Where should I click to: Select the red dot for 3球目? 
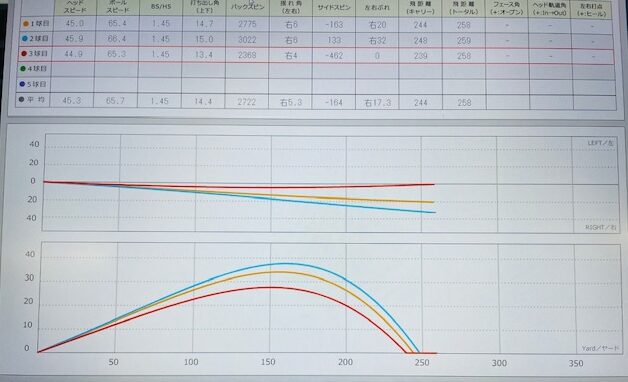24,54
